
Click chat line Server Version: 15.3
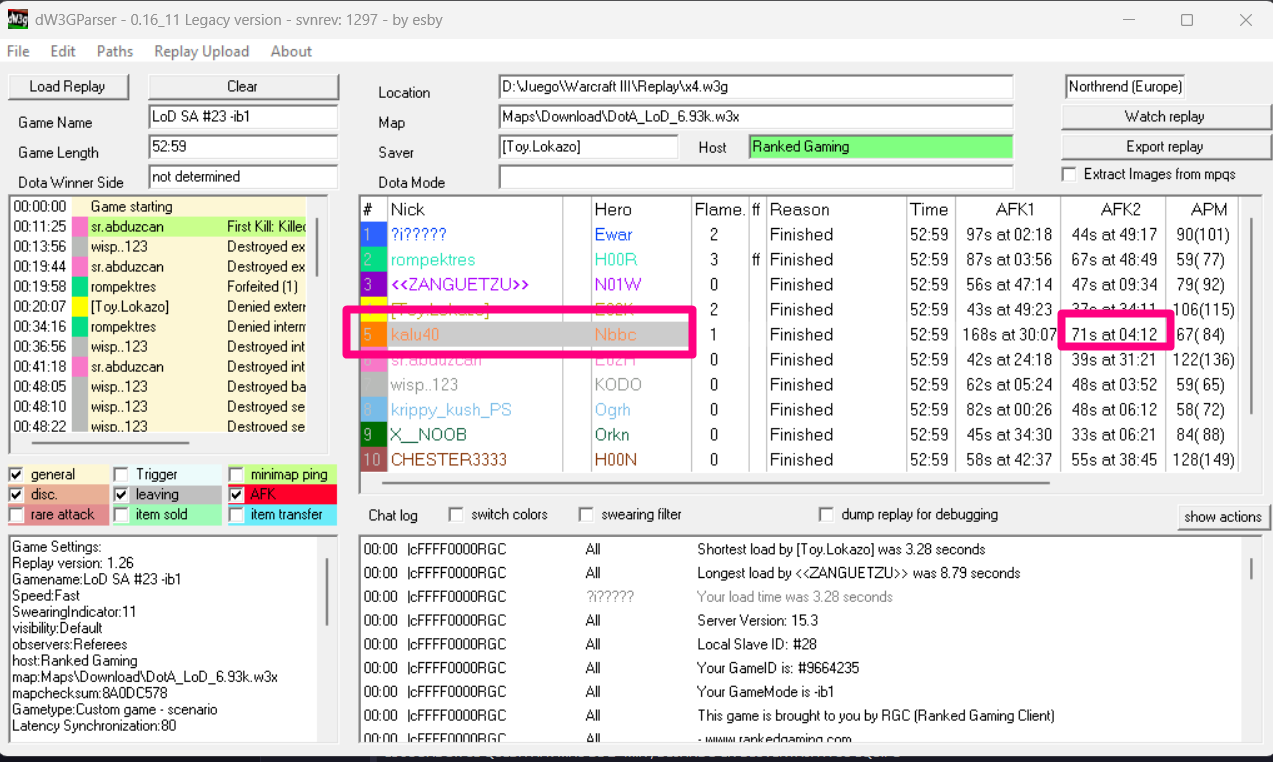click(x=757, y=620)
